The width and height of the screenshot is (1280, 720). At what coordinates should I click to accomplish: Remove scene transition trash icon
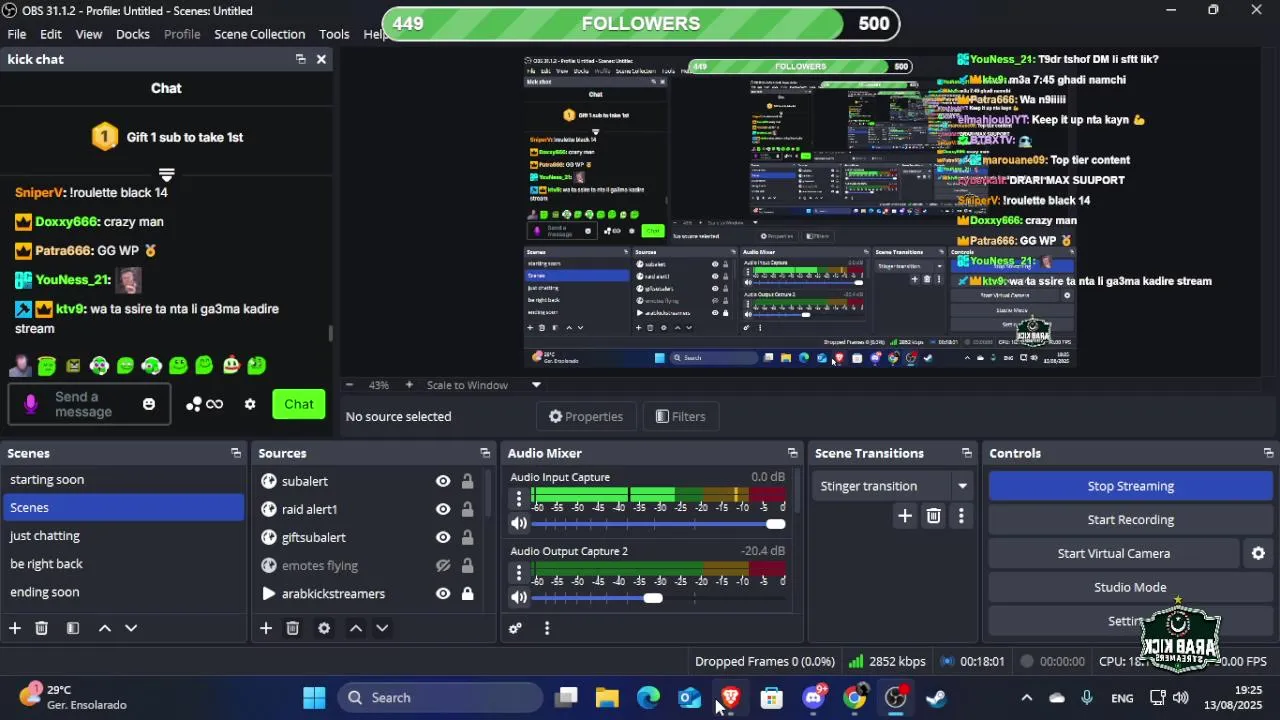(933, 516)
